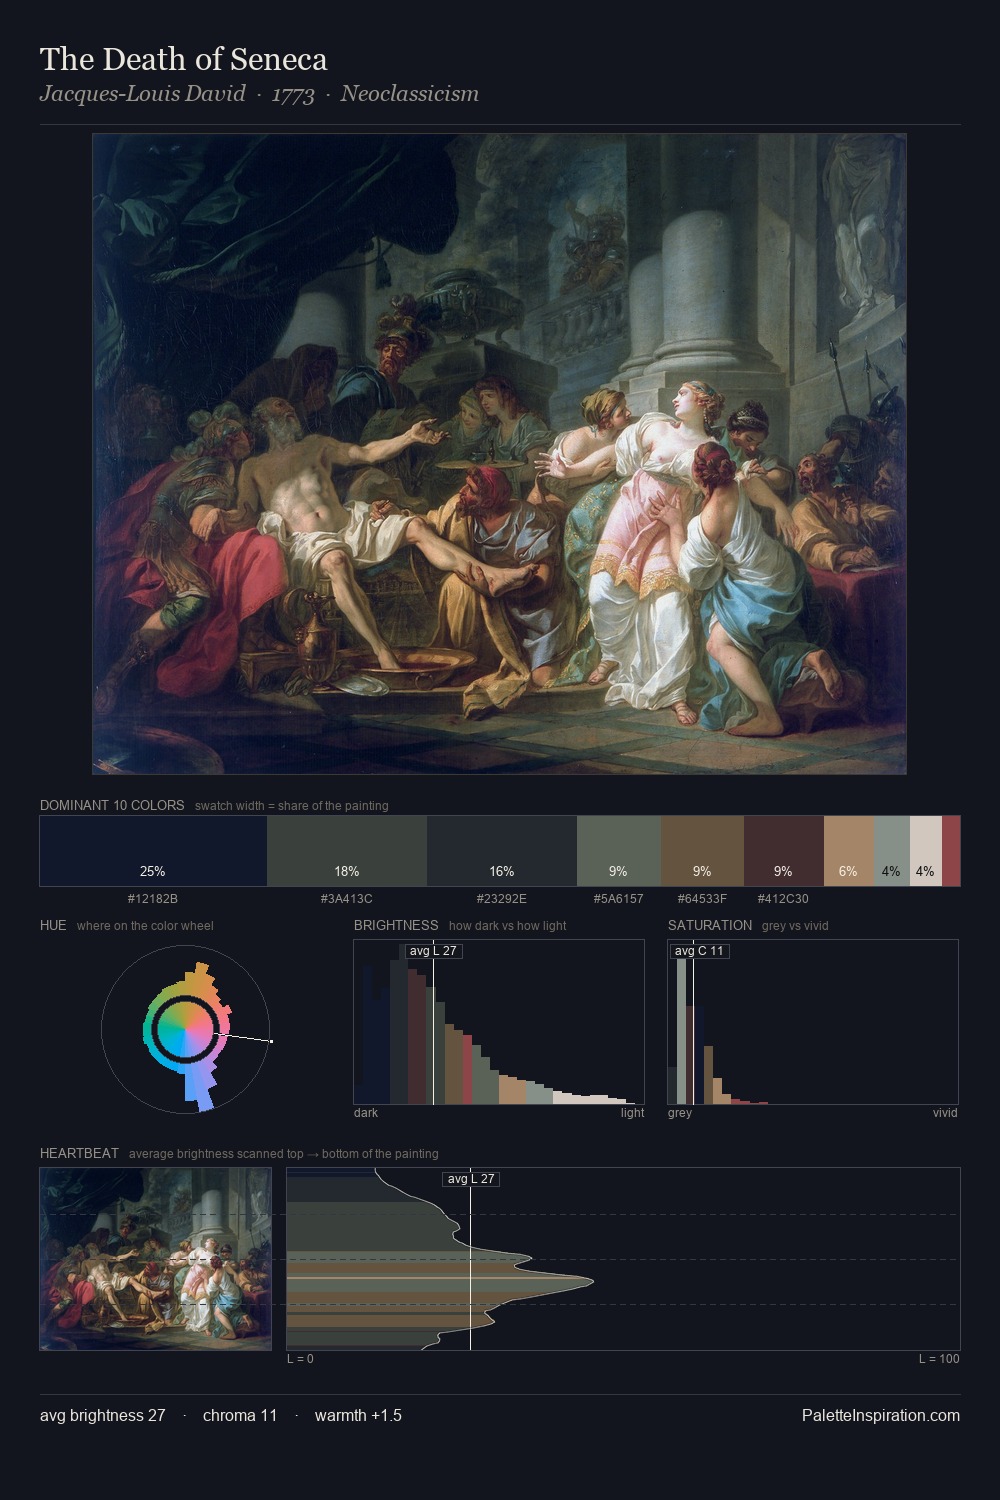
Task: Click the brightness histogram chart
Action: tap(499, 1022)
